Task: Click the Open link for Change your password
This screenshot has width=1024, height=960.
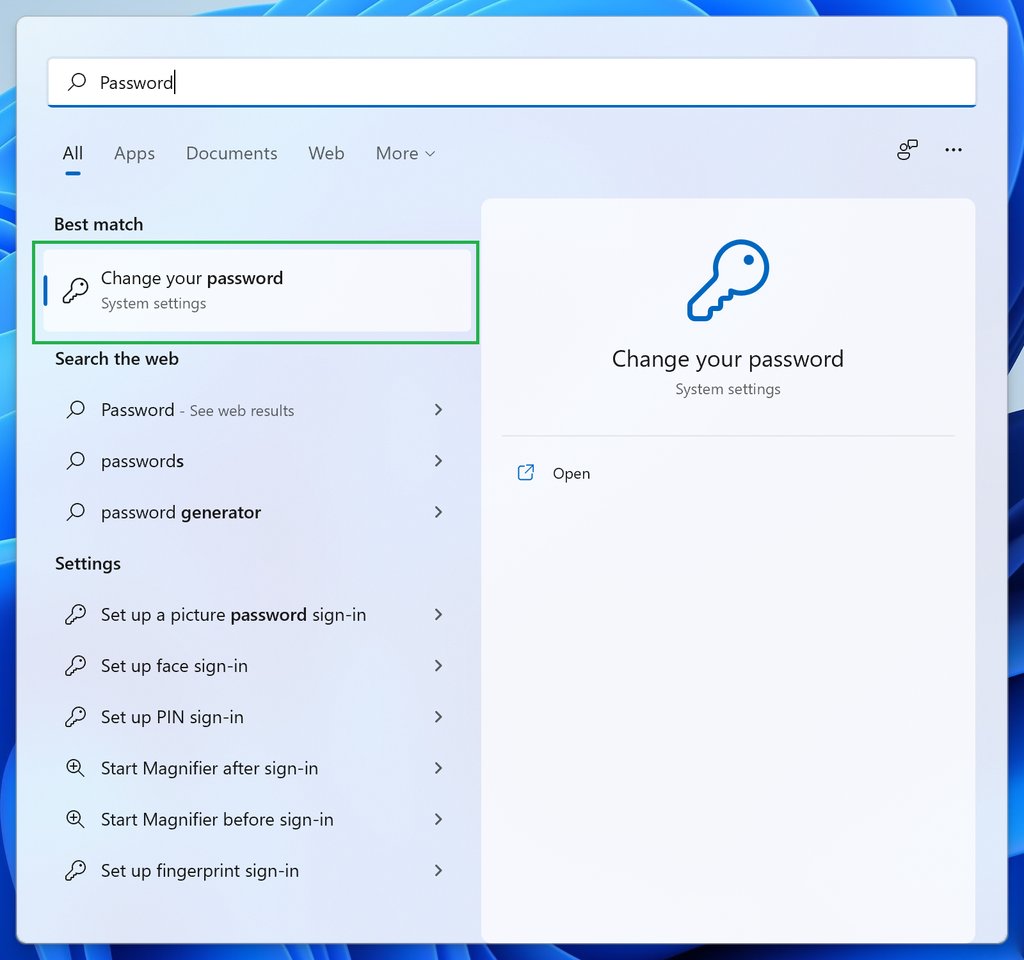Action: click(x=571, y=472)
